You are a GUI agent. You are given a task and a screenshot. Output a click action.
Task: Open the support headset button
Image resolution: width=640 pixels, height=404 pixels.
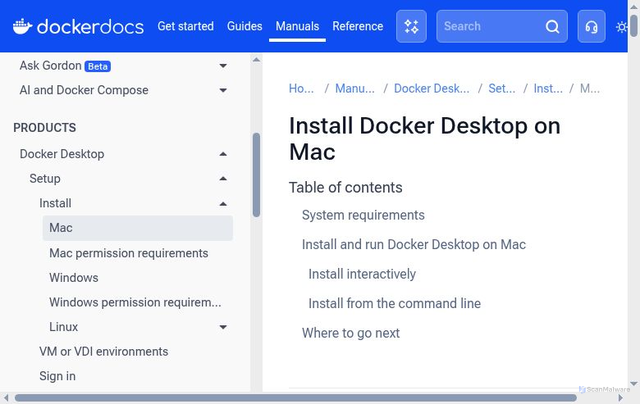(591, 27)
